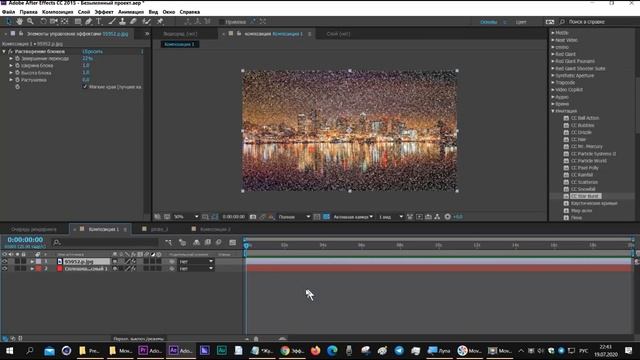The height and width of the screenshot is (360, 640).
Task: Click the reset link of block dissolve effect
Action: [93, 51]
